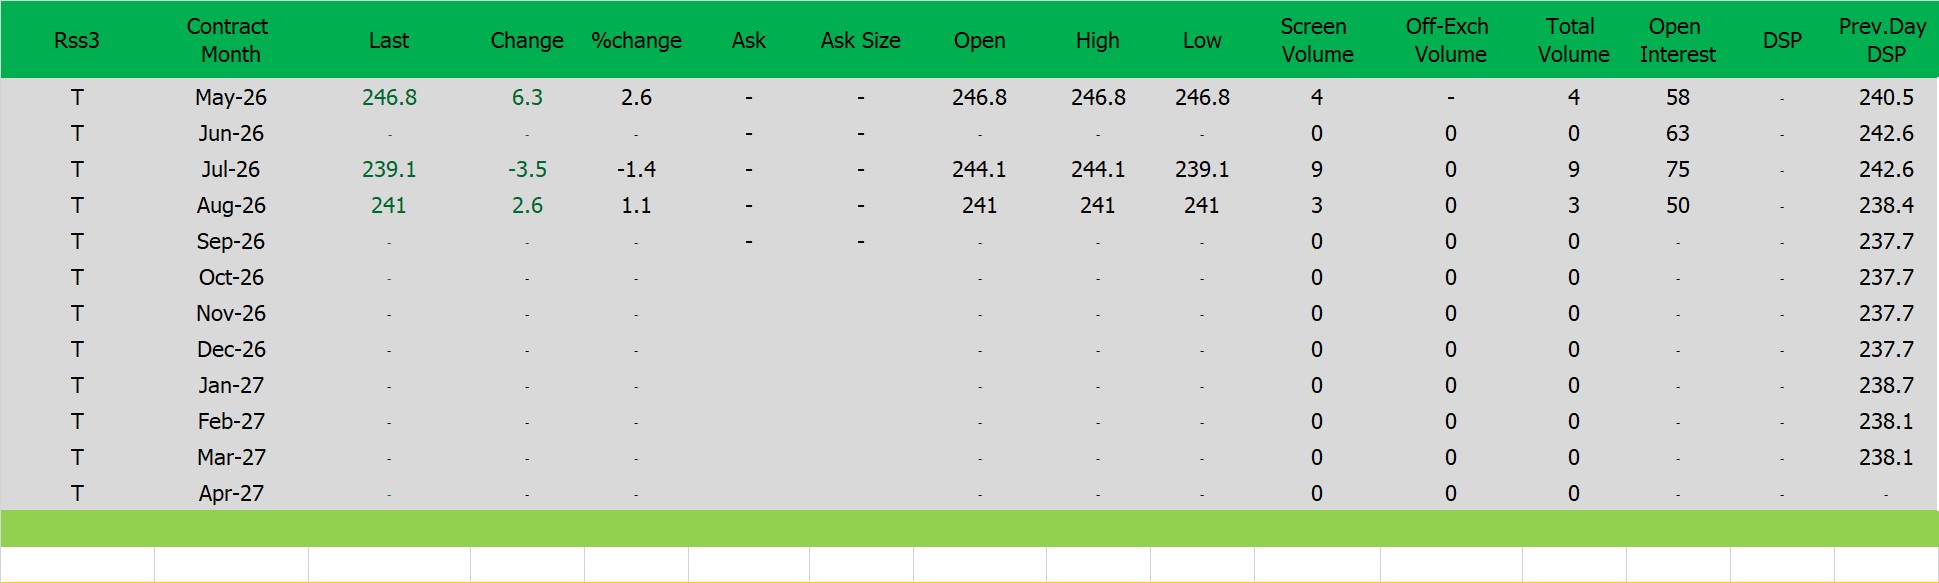Click the Aug-26 Prev.Day DSP value 238.4
The image size is (1939, 583).
[x=1885, y=205]
